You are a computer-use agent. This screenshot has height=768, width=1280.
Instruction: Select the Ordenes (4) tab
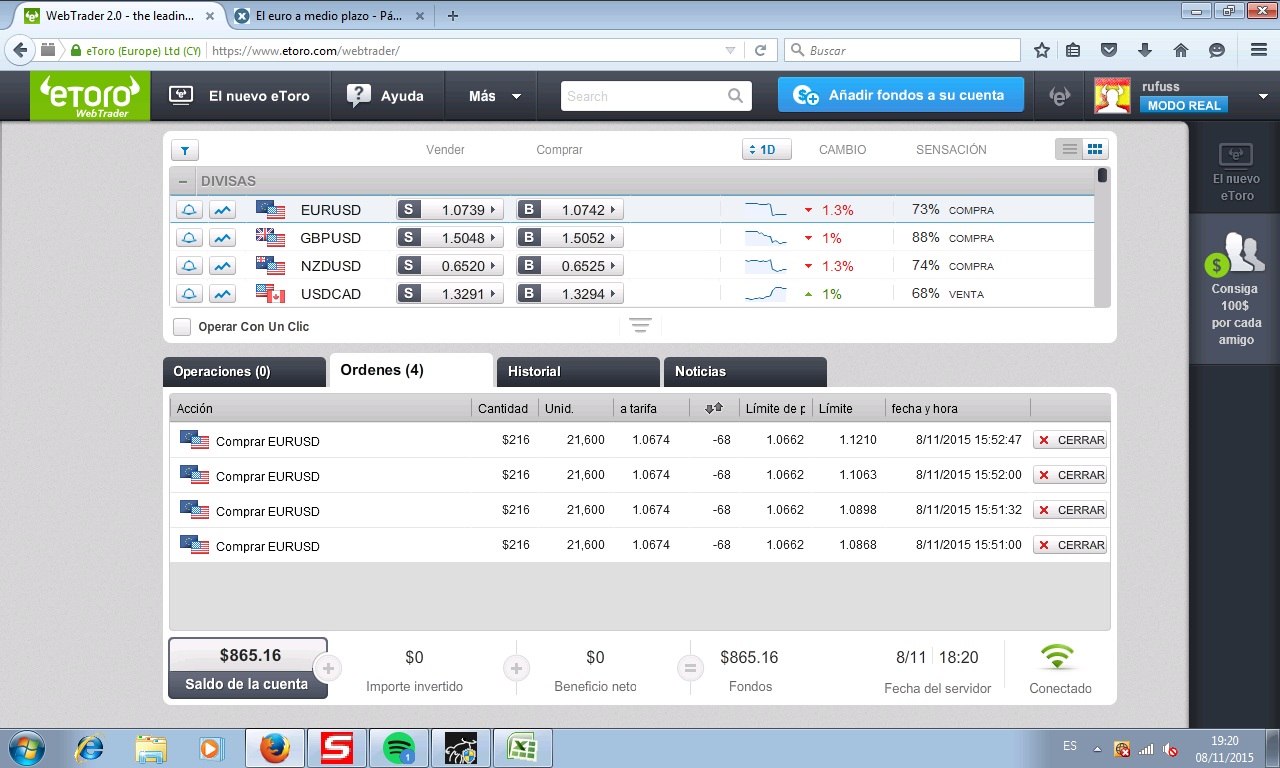(411, 370)
